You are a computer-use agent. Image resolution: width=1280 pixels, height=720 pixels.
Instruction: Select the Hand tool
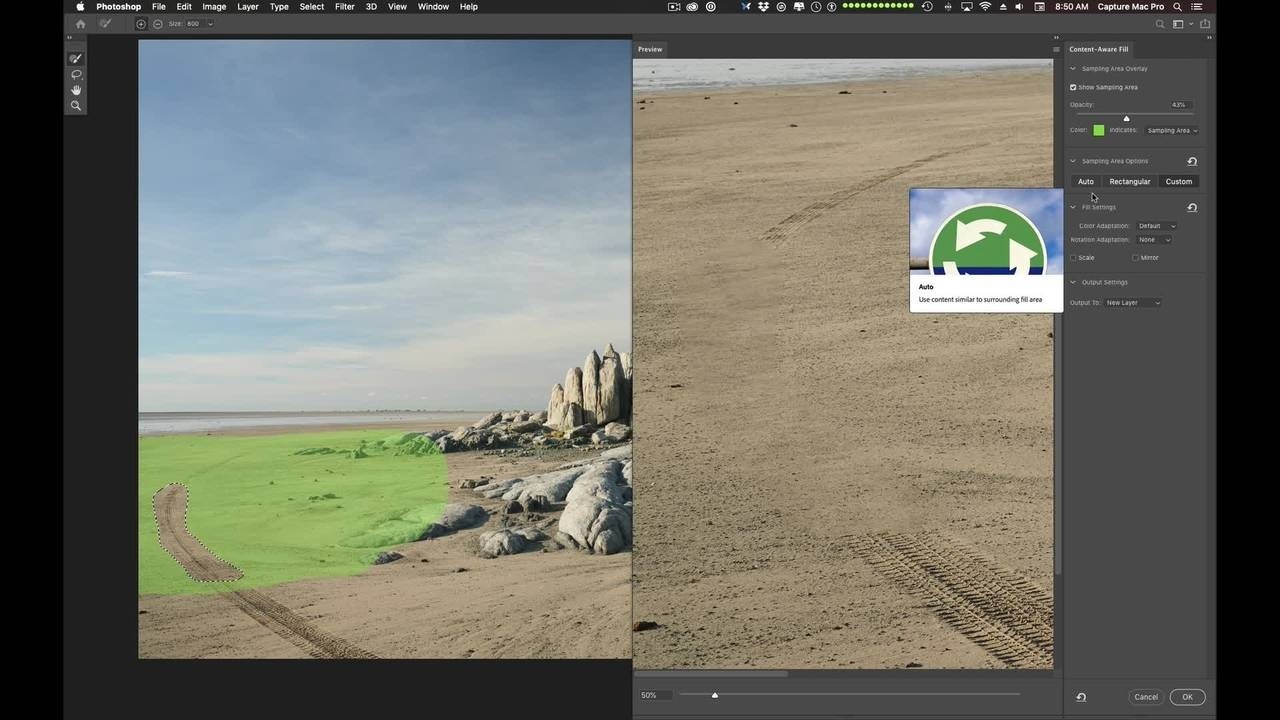pos(75,90)
